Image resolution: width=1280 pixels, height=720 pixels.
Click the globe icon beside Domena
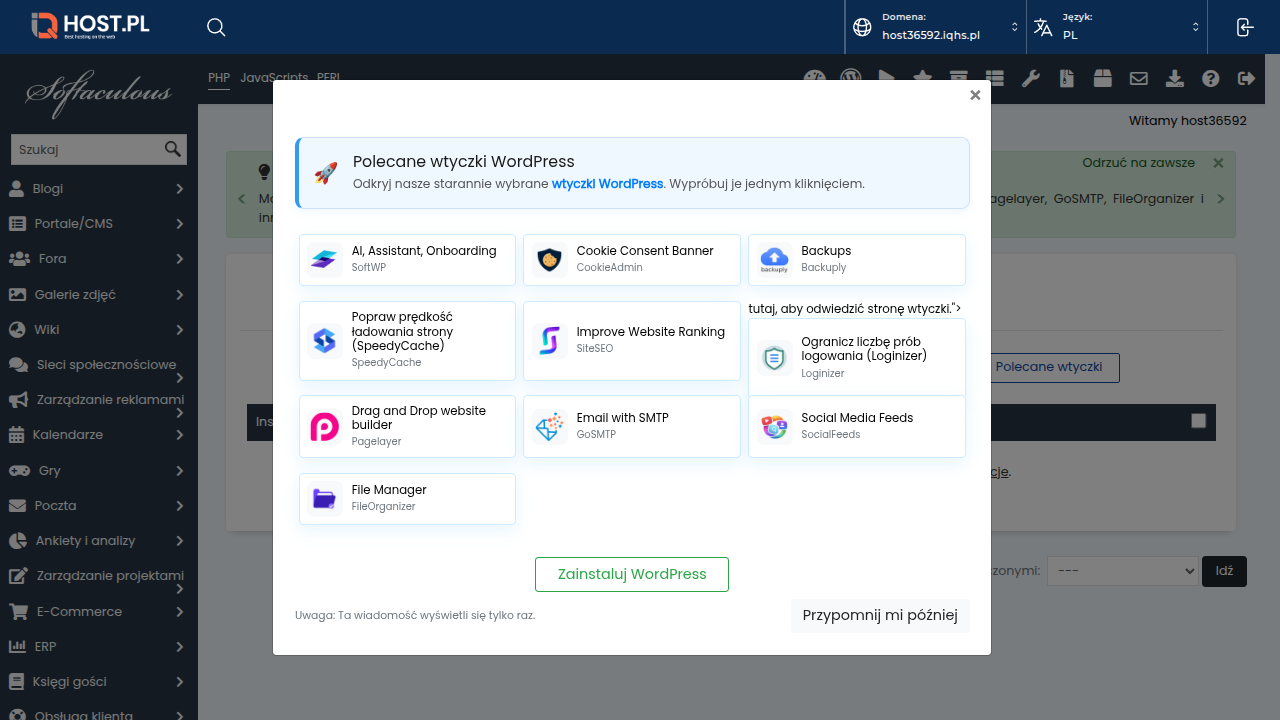pyautogui.click(x=862, y=27)
